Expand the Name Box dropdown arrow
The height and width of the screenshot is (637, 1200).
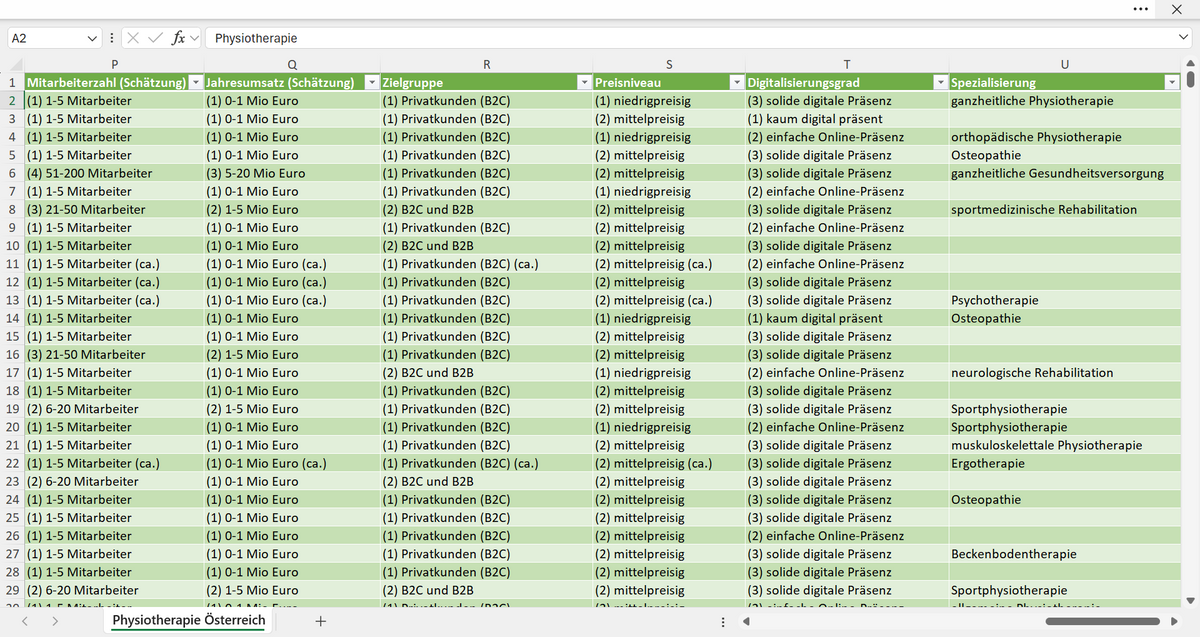(x=93, y=38)
